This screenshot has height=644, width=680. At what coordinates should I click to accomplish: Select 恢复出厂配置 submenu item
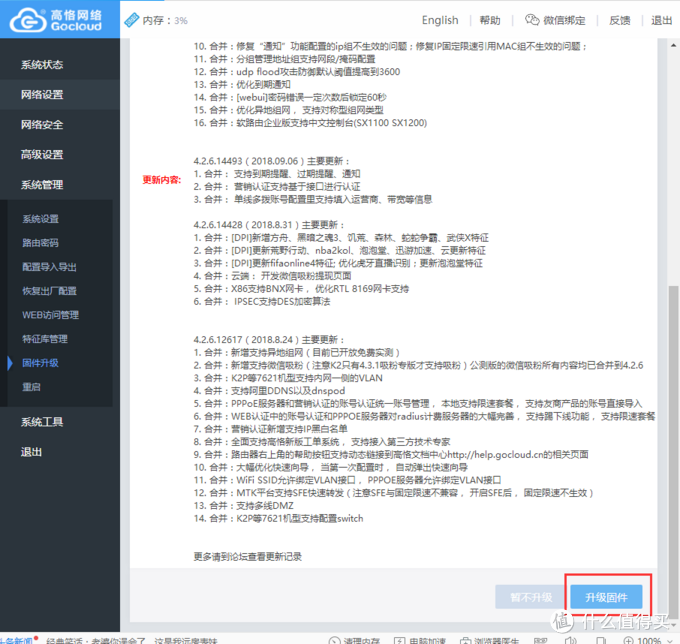[x=49, y=291]
